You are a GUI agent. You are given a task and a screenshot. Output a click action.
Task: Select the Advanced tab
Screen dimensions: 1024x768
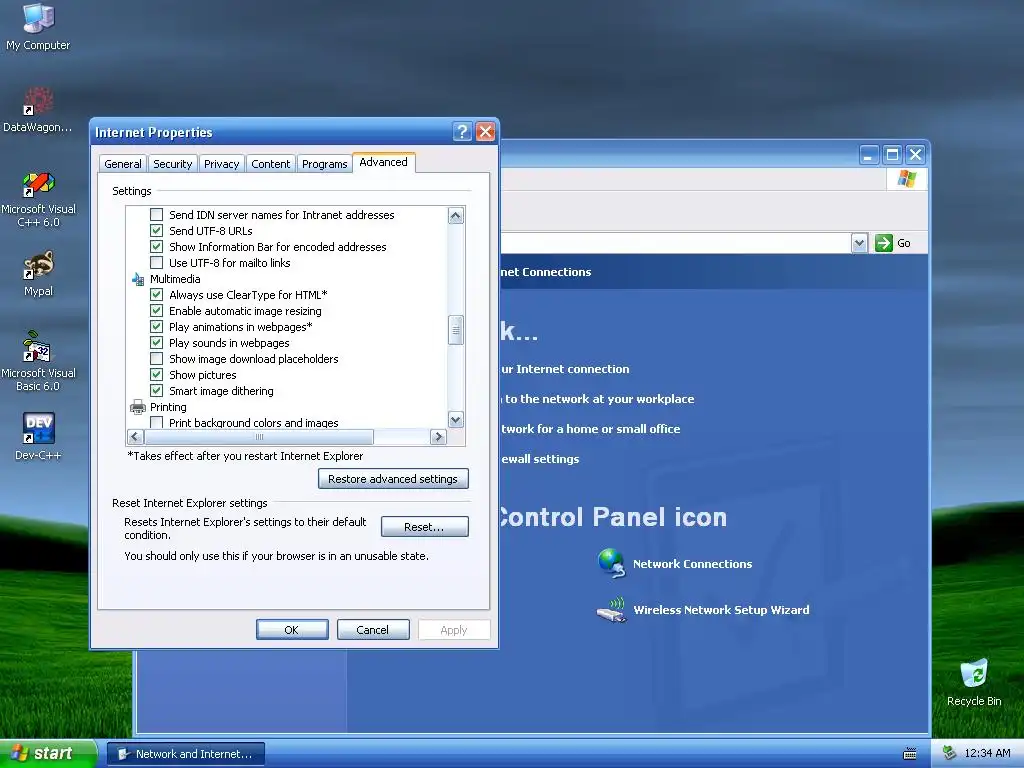pos(383,162)
